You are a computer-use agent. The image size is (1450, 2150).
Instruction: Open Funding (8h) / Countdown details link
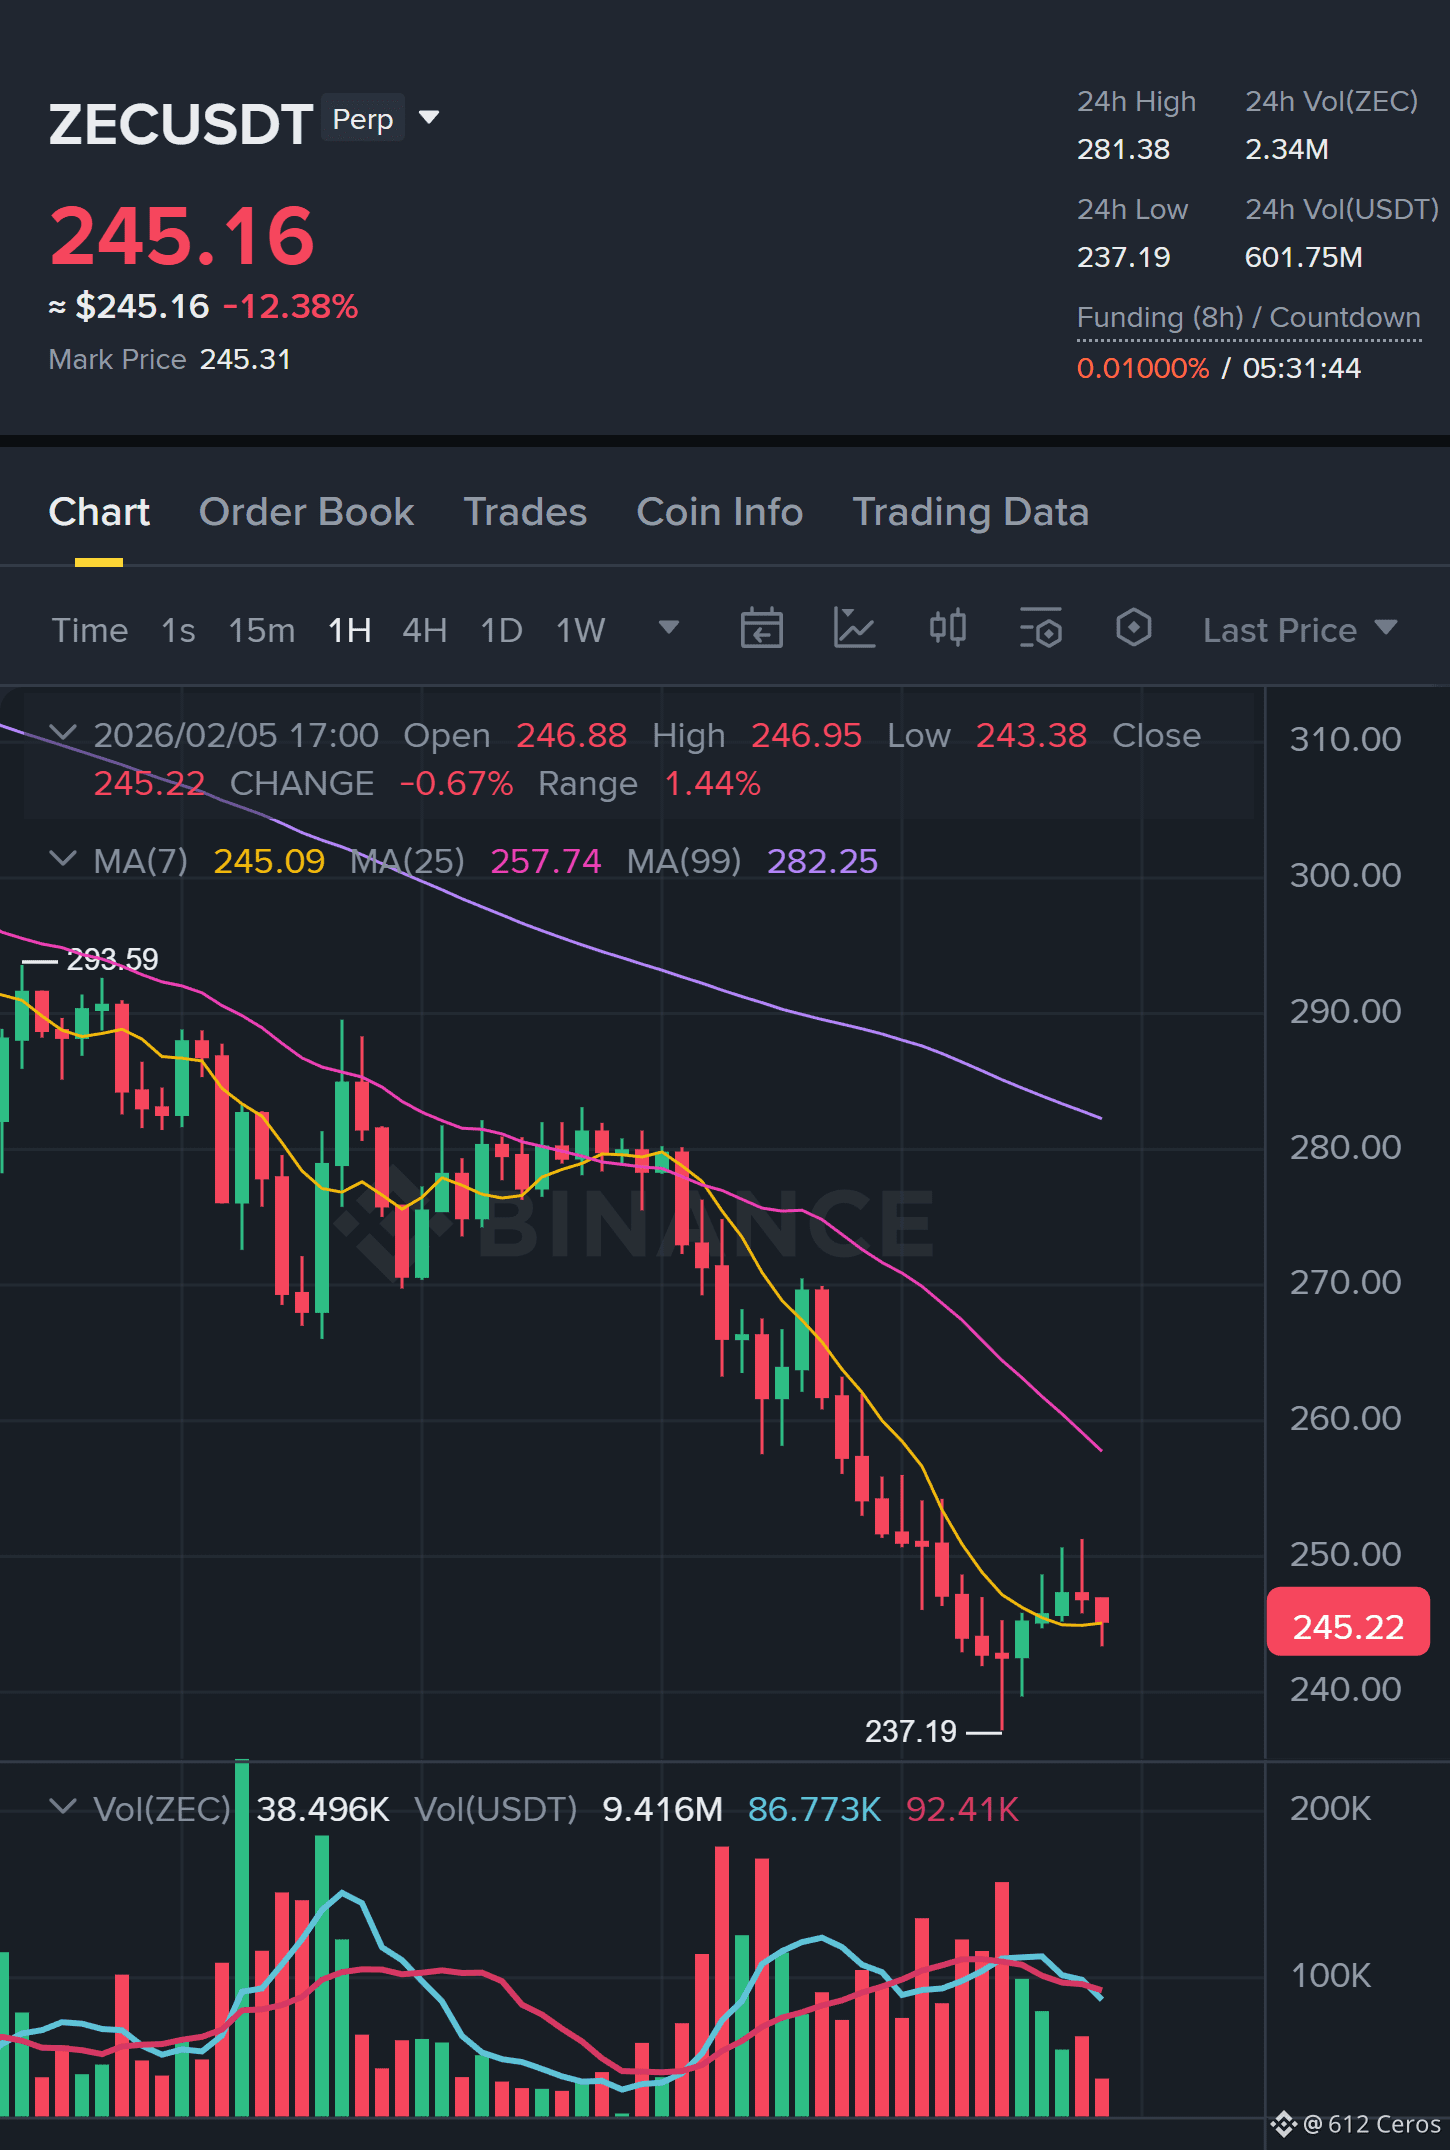click(1248, 318)
